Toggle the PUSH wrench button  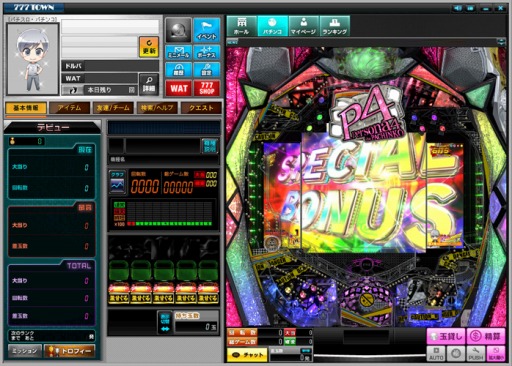click(476, 354)
